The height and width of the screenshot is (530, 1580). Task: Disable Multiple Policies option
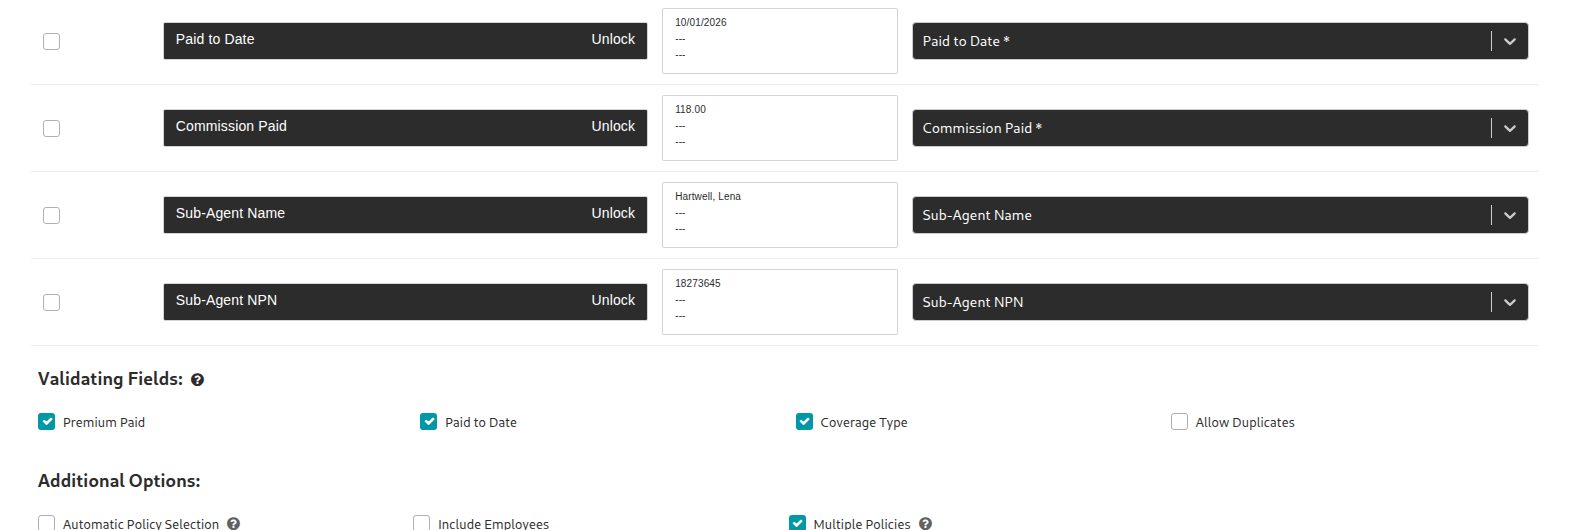797,523
